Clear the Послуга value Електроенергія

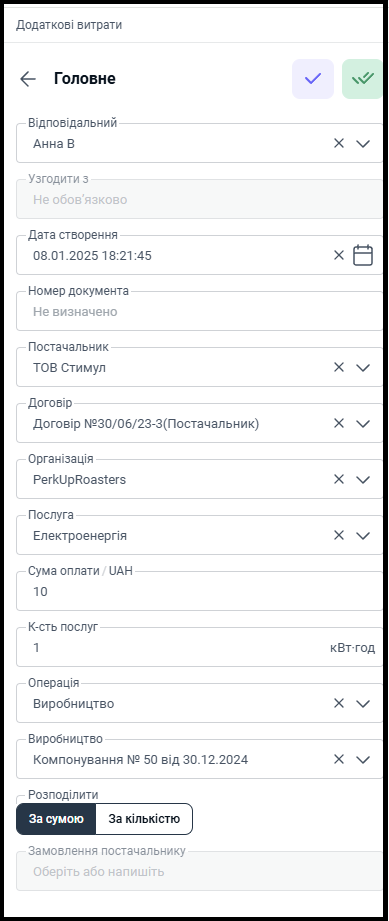coord(338,536)
